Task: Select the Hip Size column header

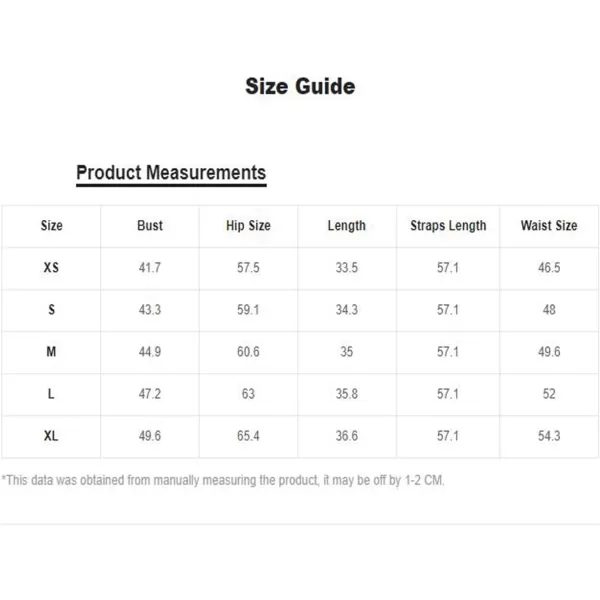Action: [248, 226]
